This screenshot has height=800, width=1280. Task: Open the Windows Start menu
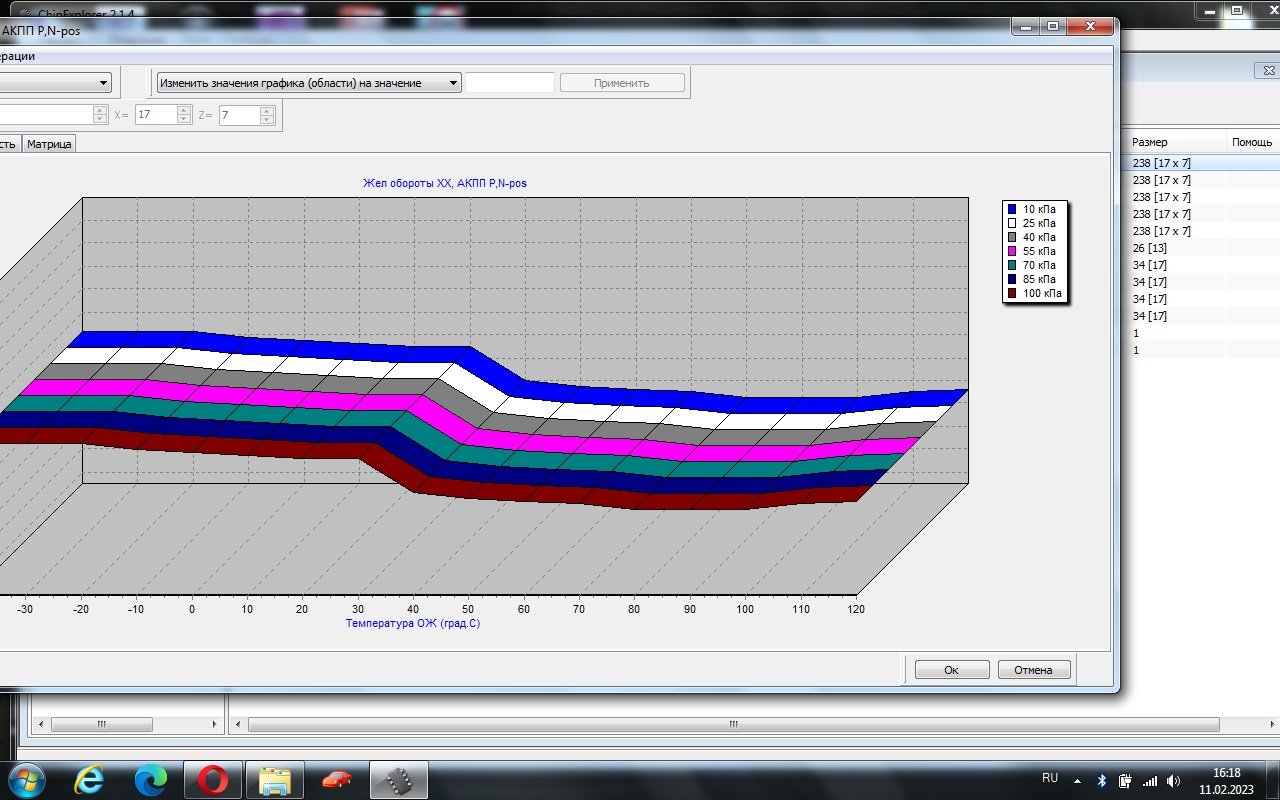[x=25, y=779]
